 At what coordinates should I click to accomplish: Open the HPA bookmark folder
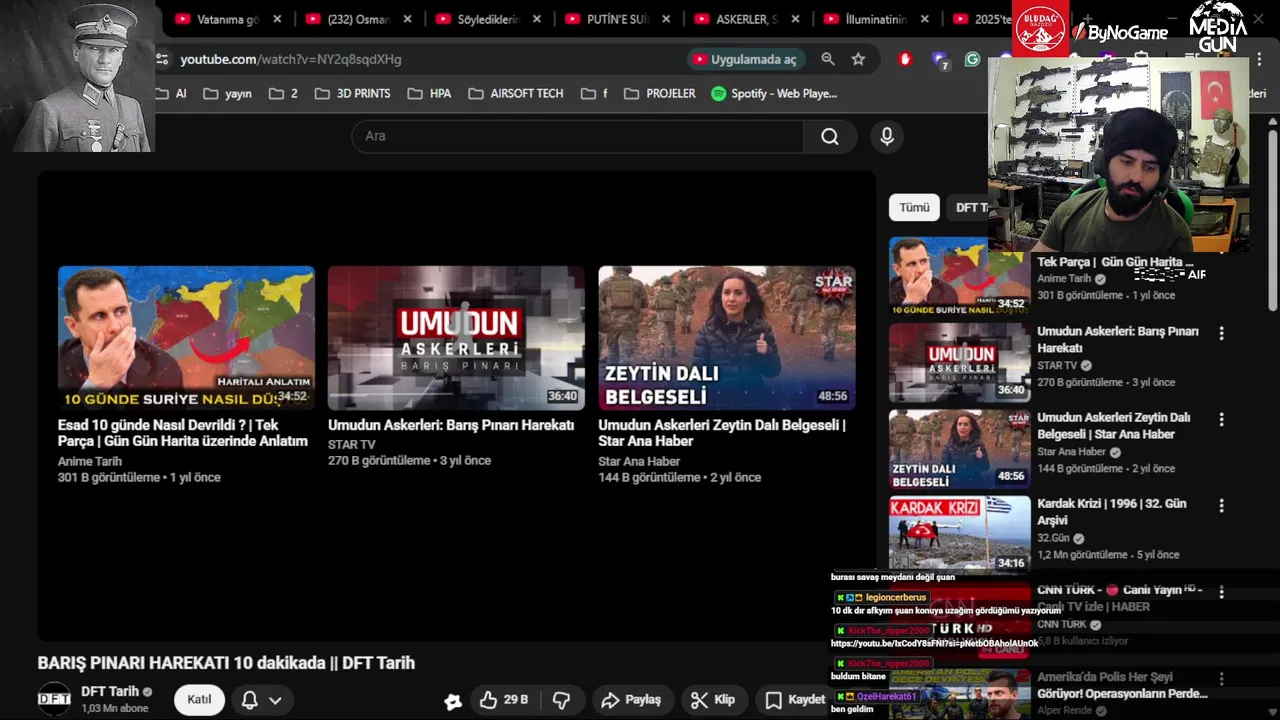(x=429, y=93)
